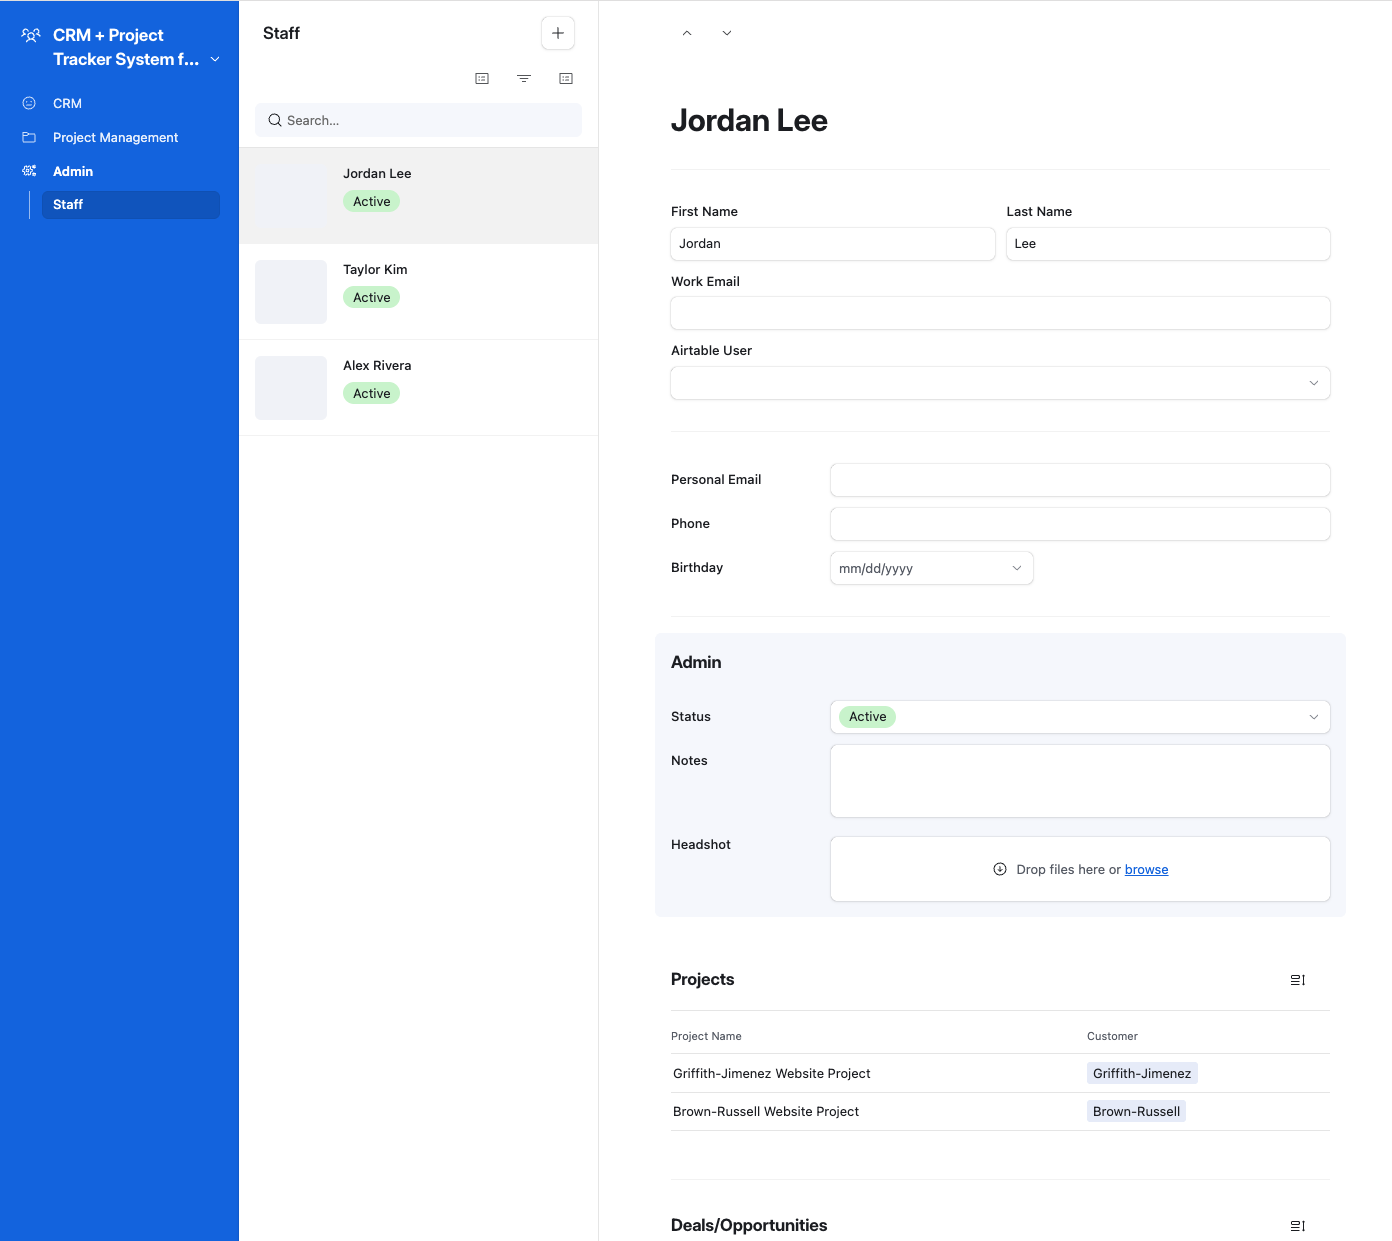Image resolution: width=1392 pixels, height=1241 pixels.
Task: Select the Staff item under Admin
Action: [x=68, y=204]
